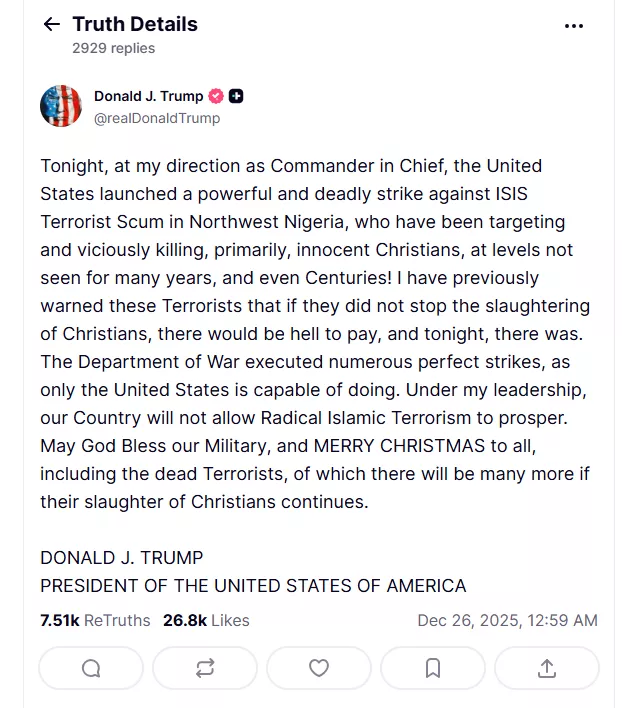The height and width of the screenshot is (708, 622).
Task: View the 26.8k Likes list
Action: [206, 621]
